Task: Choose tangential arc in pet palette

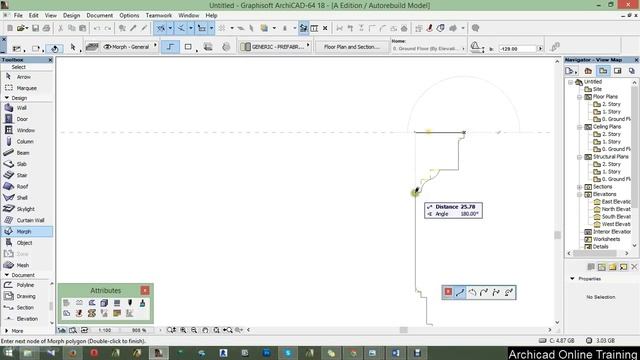Action: 484,292
